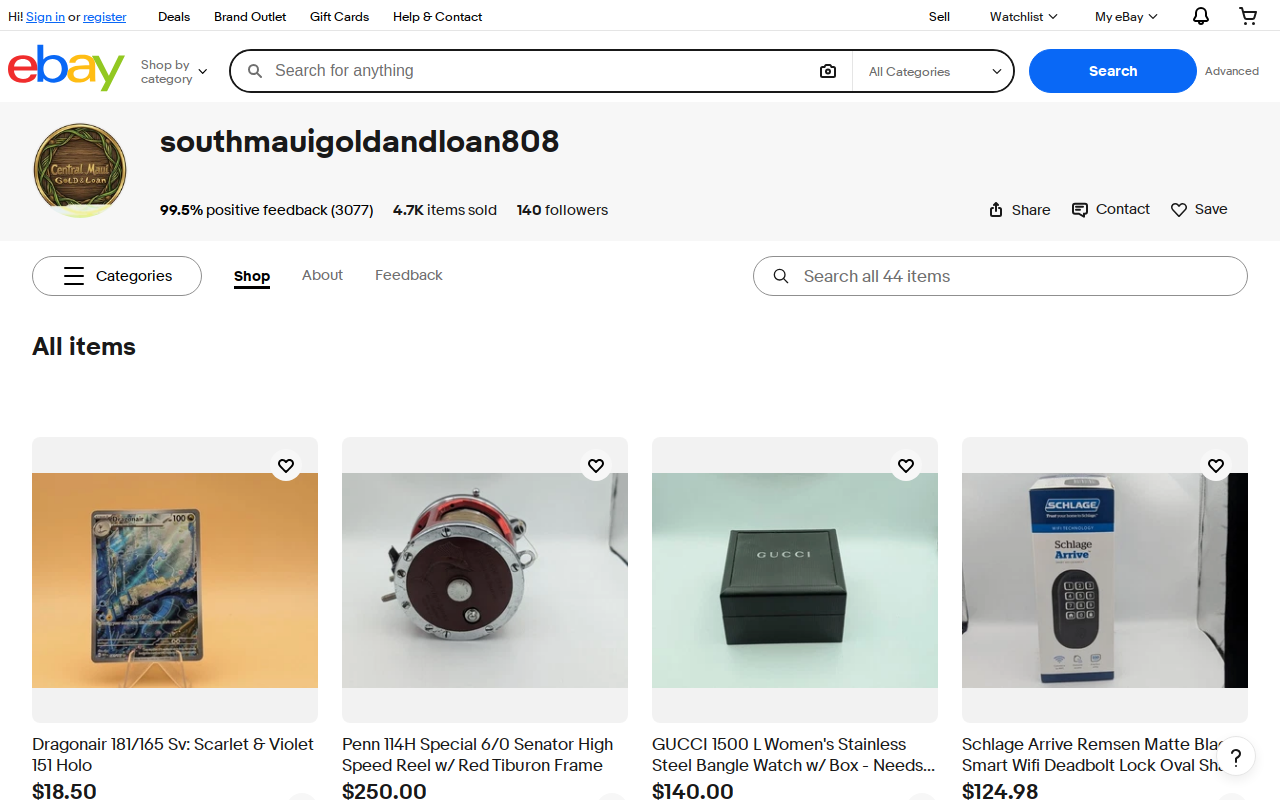Expand the My eBay dropdown
This screenshot has height=800, width=1280.
[x=1126, y=16]
